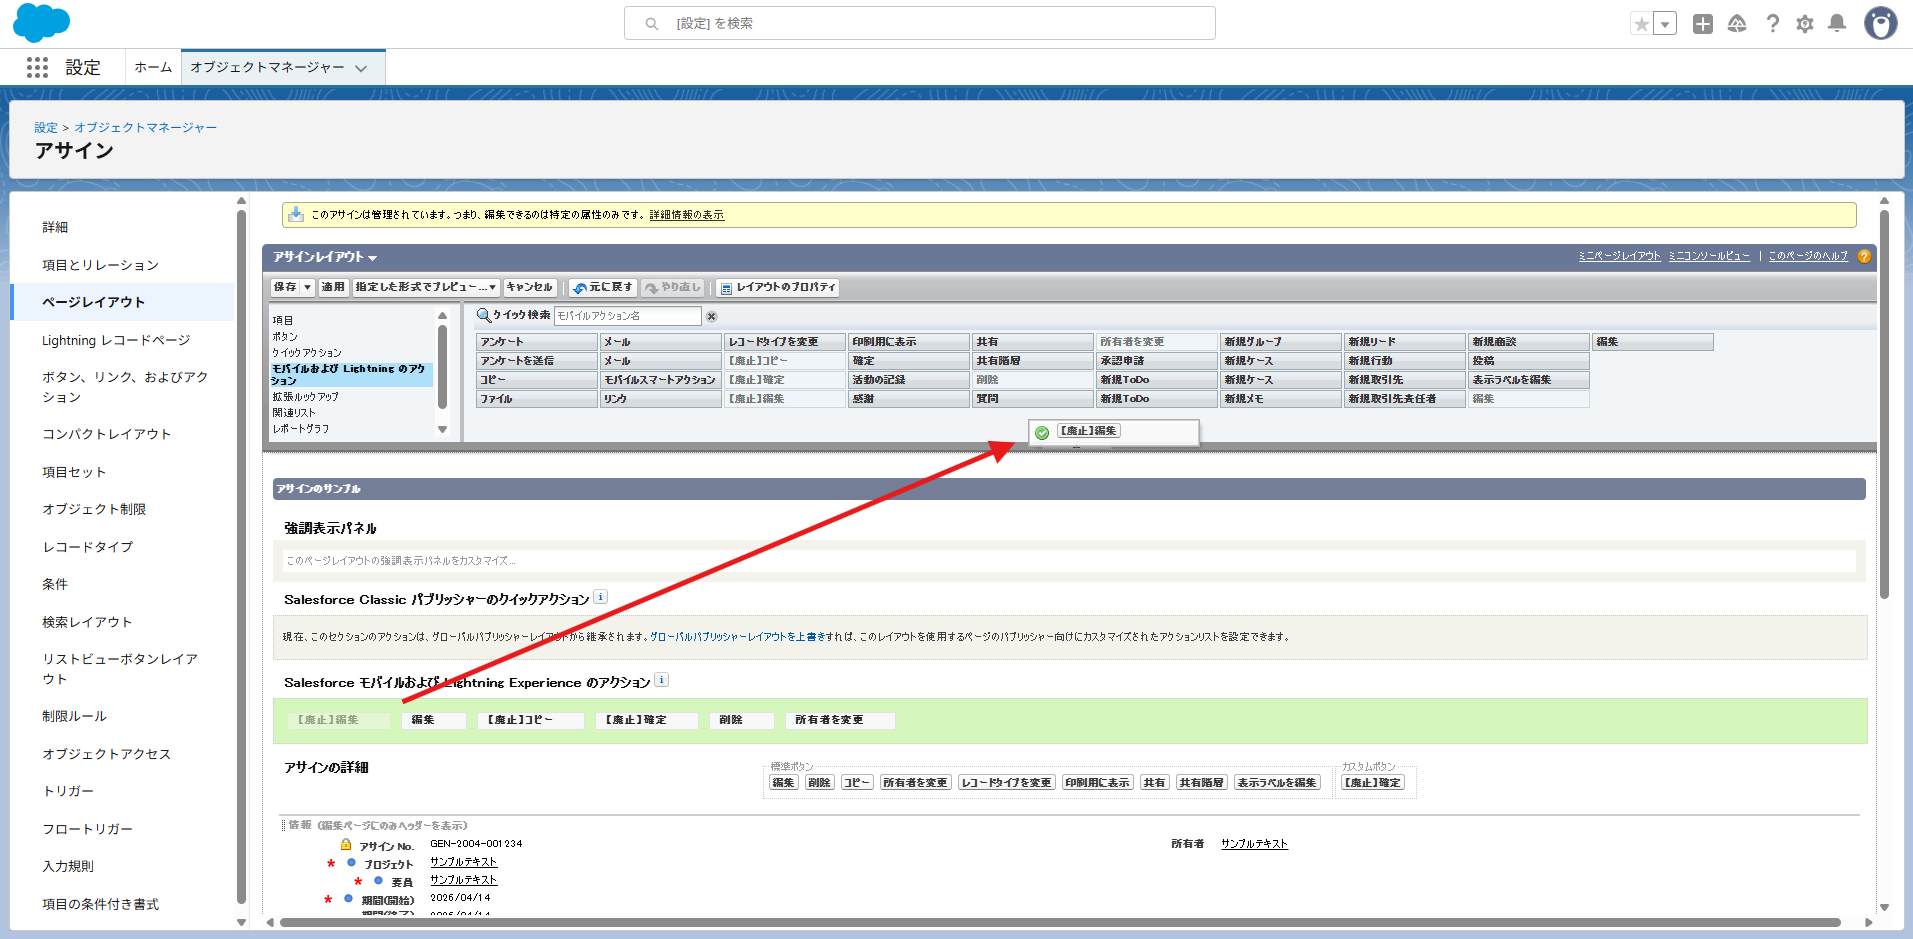Select 承認申請 in the palette
The width and height of the screenshot is (1913, 939).
tap(1157, 361)
